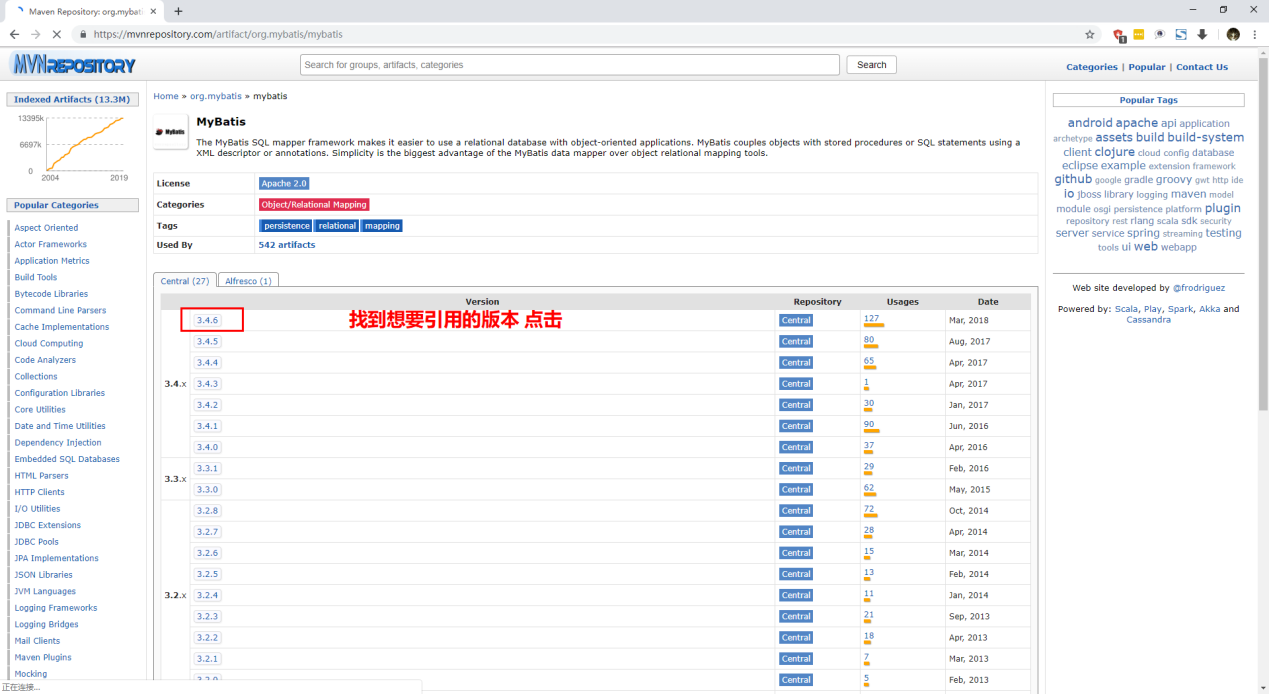
Task: Open the red shield extension icon
Action: click(1119, 34)
